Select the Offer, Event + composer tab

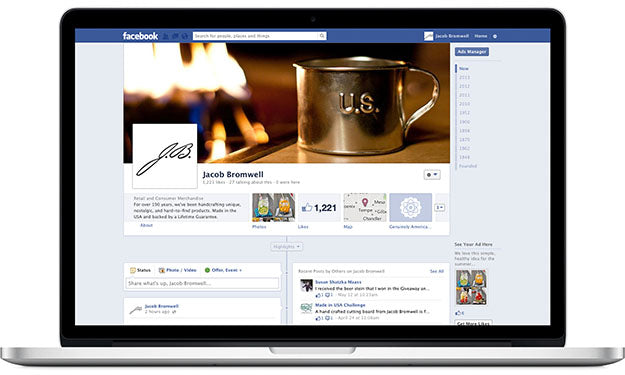tap(223, 270)
